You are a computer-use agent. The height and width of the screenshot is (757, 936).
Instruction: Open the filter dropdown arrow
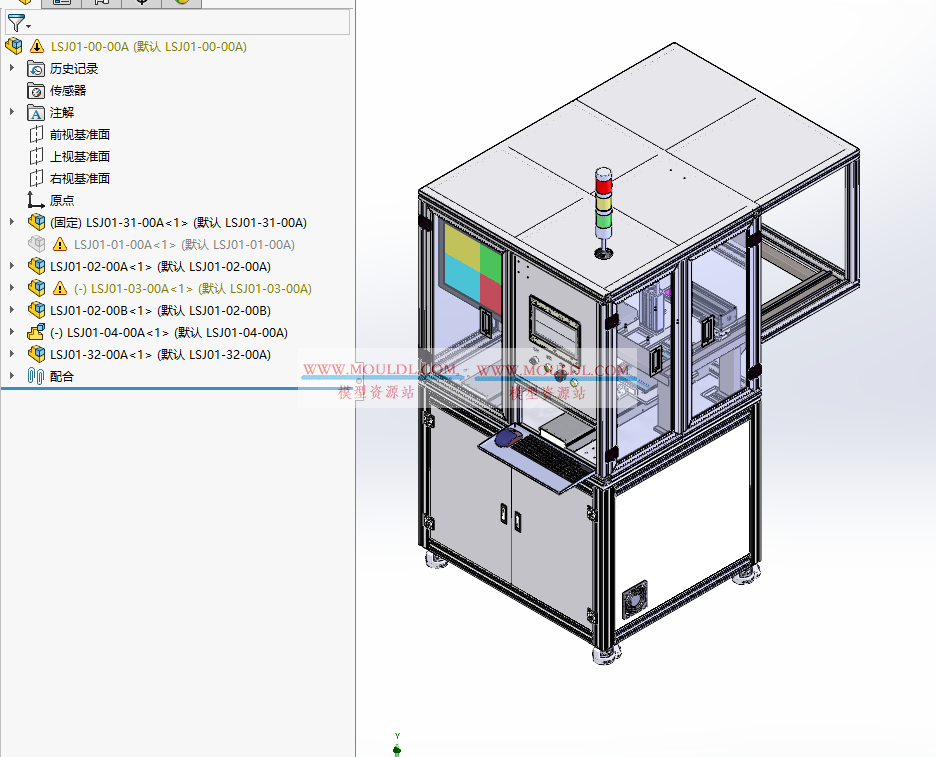click(27, 25)
